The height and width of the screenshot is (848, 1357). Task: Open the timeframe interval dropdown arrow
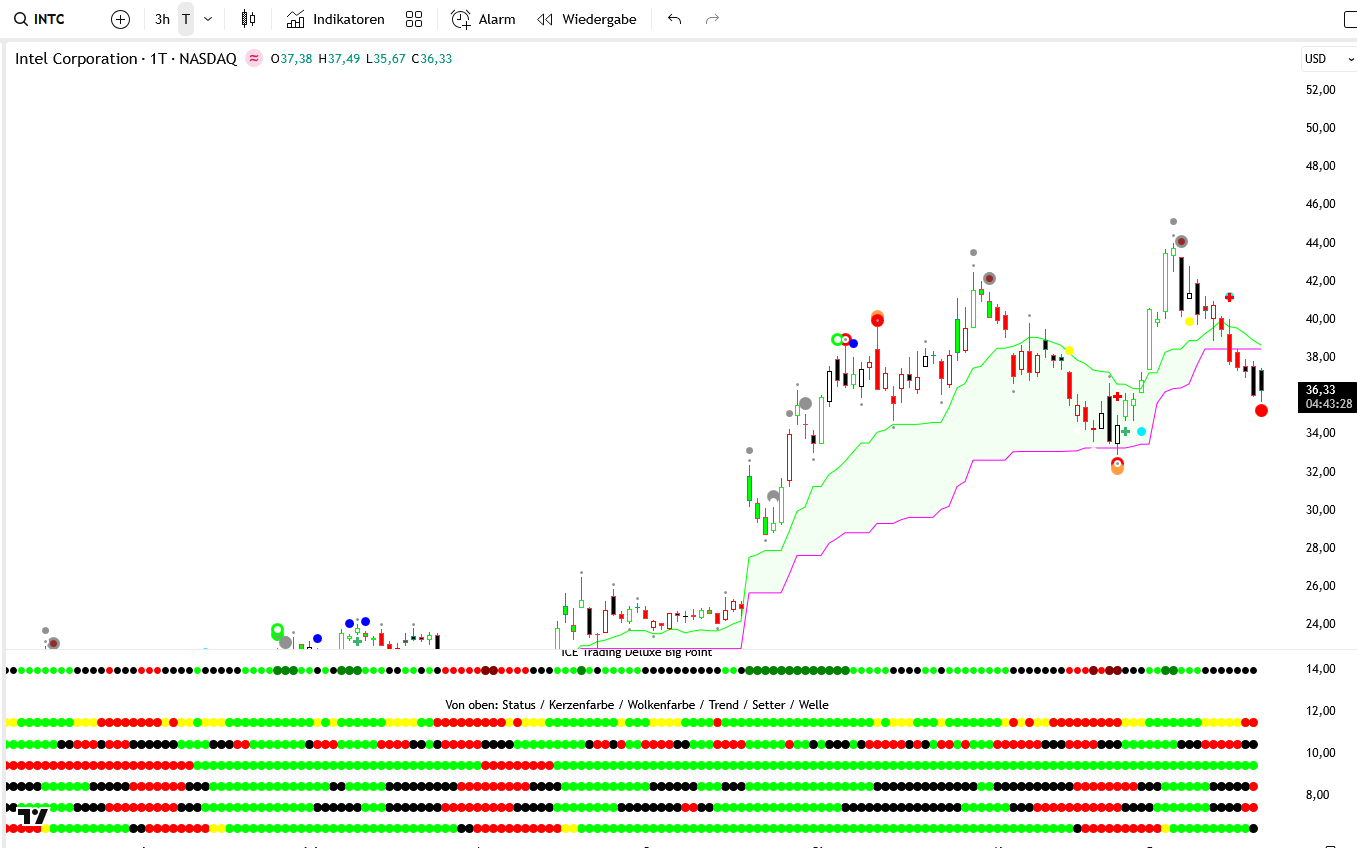click(x=208, y=19)
